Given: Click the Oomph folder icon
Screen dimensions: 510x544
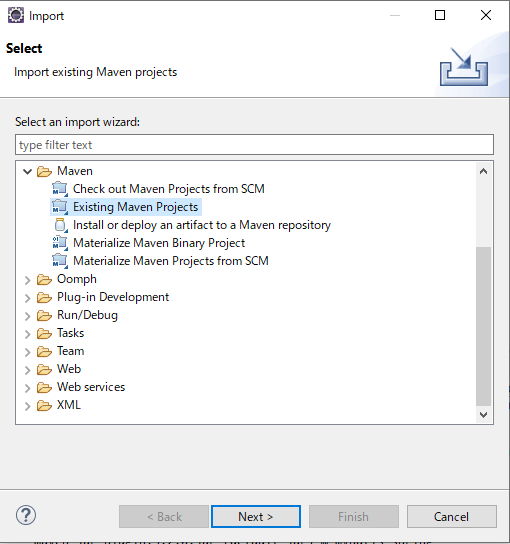Looking at the screenshot, I should (44, 280).
